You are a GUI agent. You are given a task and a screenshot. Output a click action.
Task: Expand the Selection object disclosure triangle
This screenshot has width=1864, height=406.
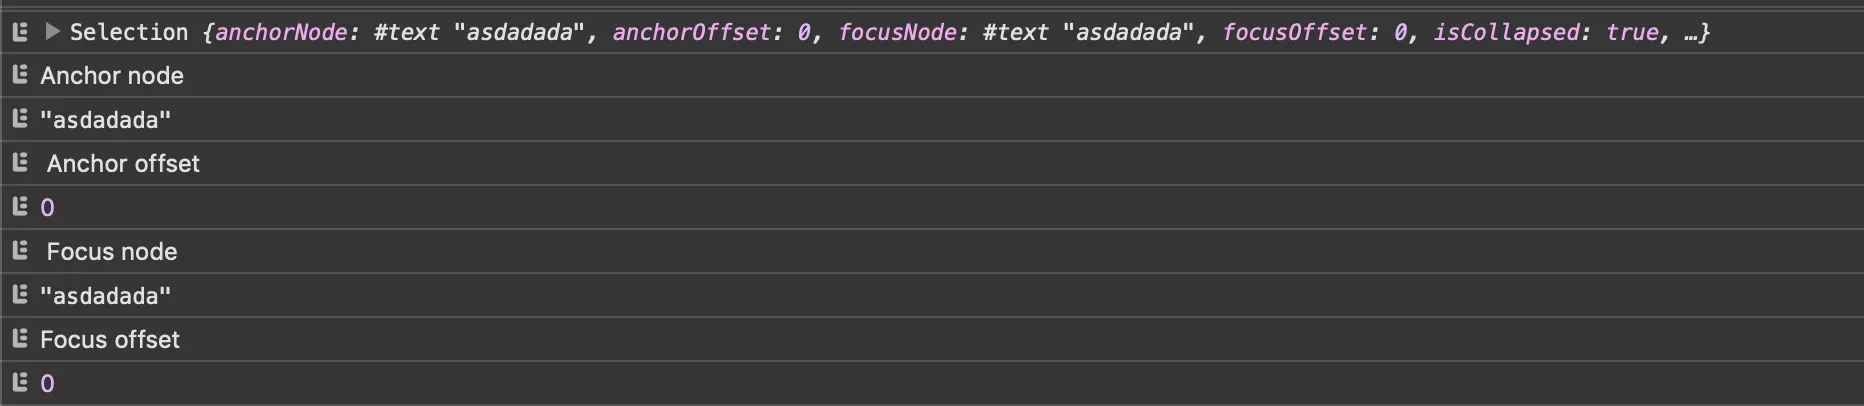coord(53,32)
